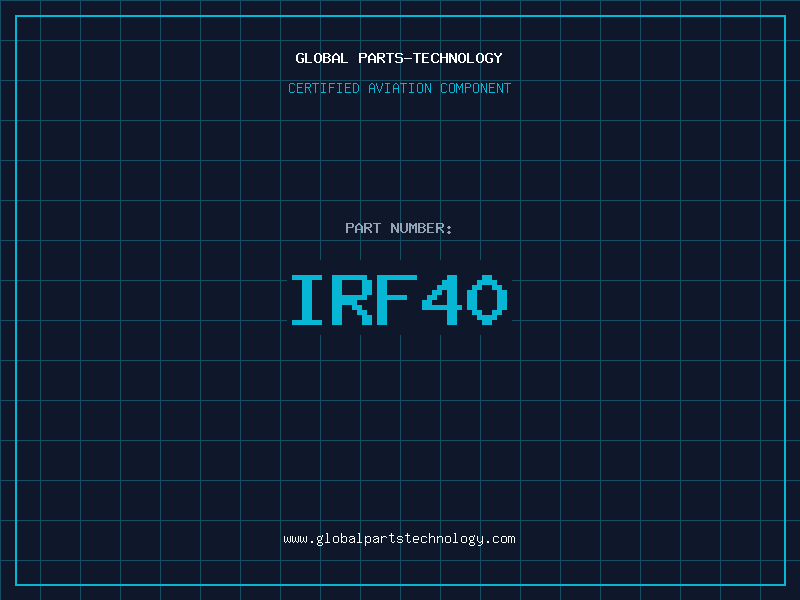Click the word GLOBAL in the header
800x600 pixels.
coord(322,58)
